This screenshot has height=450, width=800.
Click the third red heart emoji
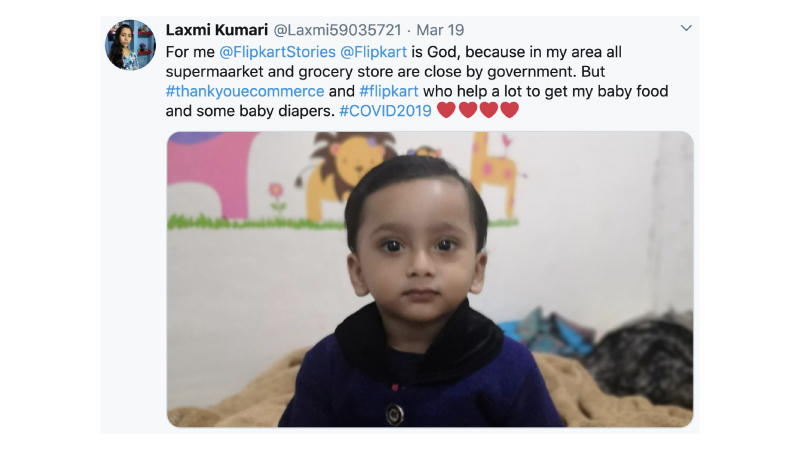coord(489,110)
